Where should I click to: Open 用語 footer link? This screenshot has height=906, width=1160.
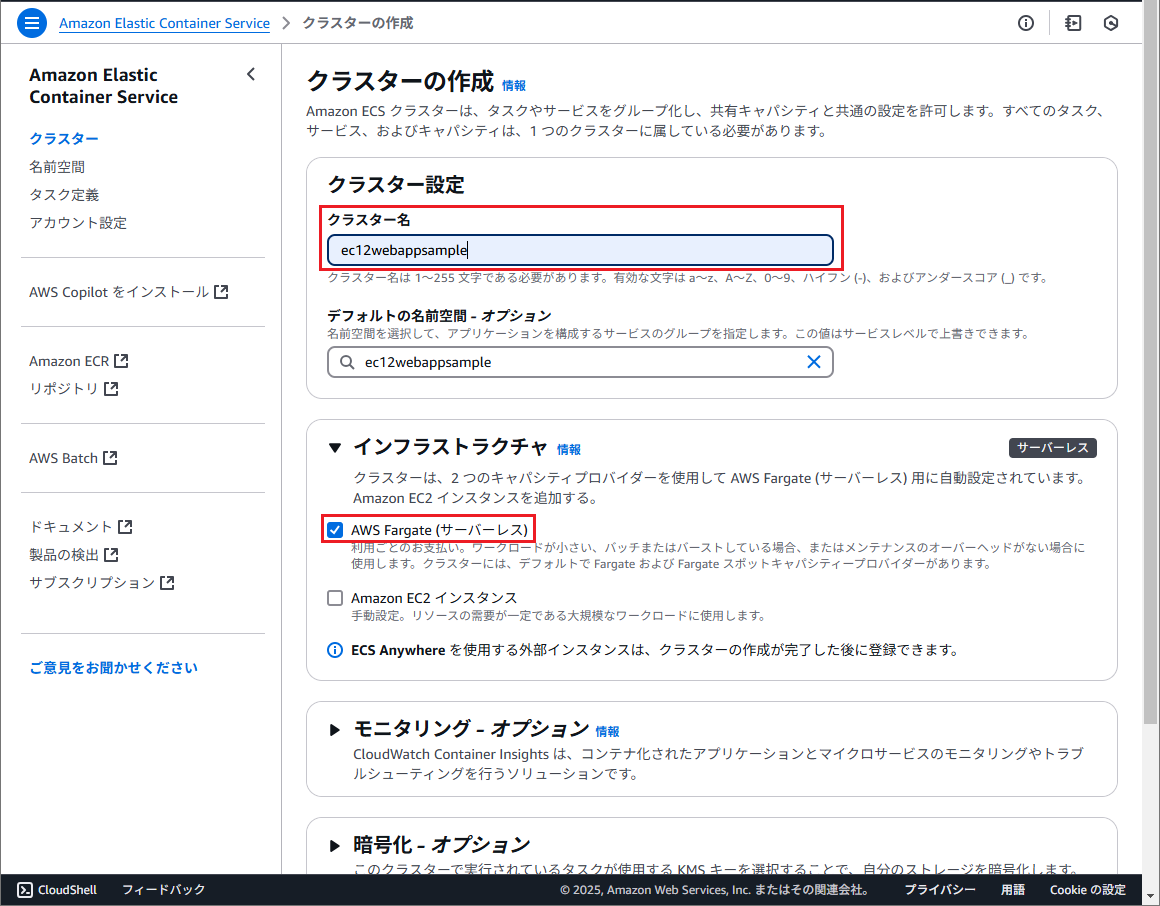tap(1013, 890)
